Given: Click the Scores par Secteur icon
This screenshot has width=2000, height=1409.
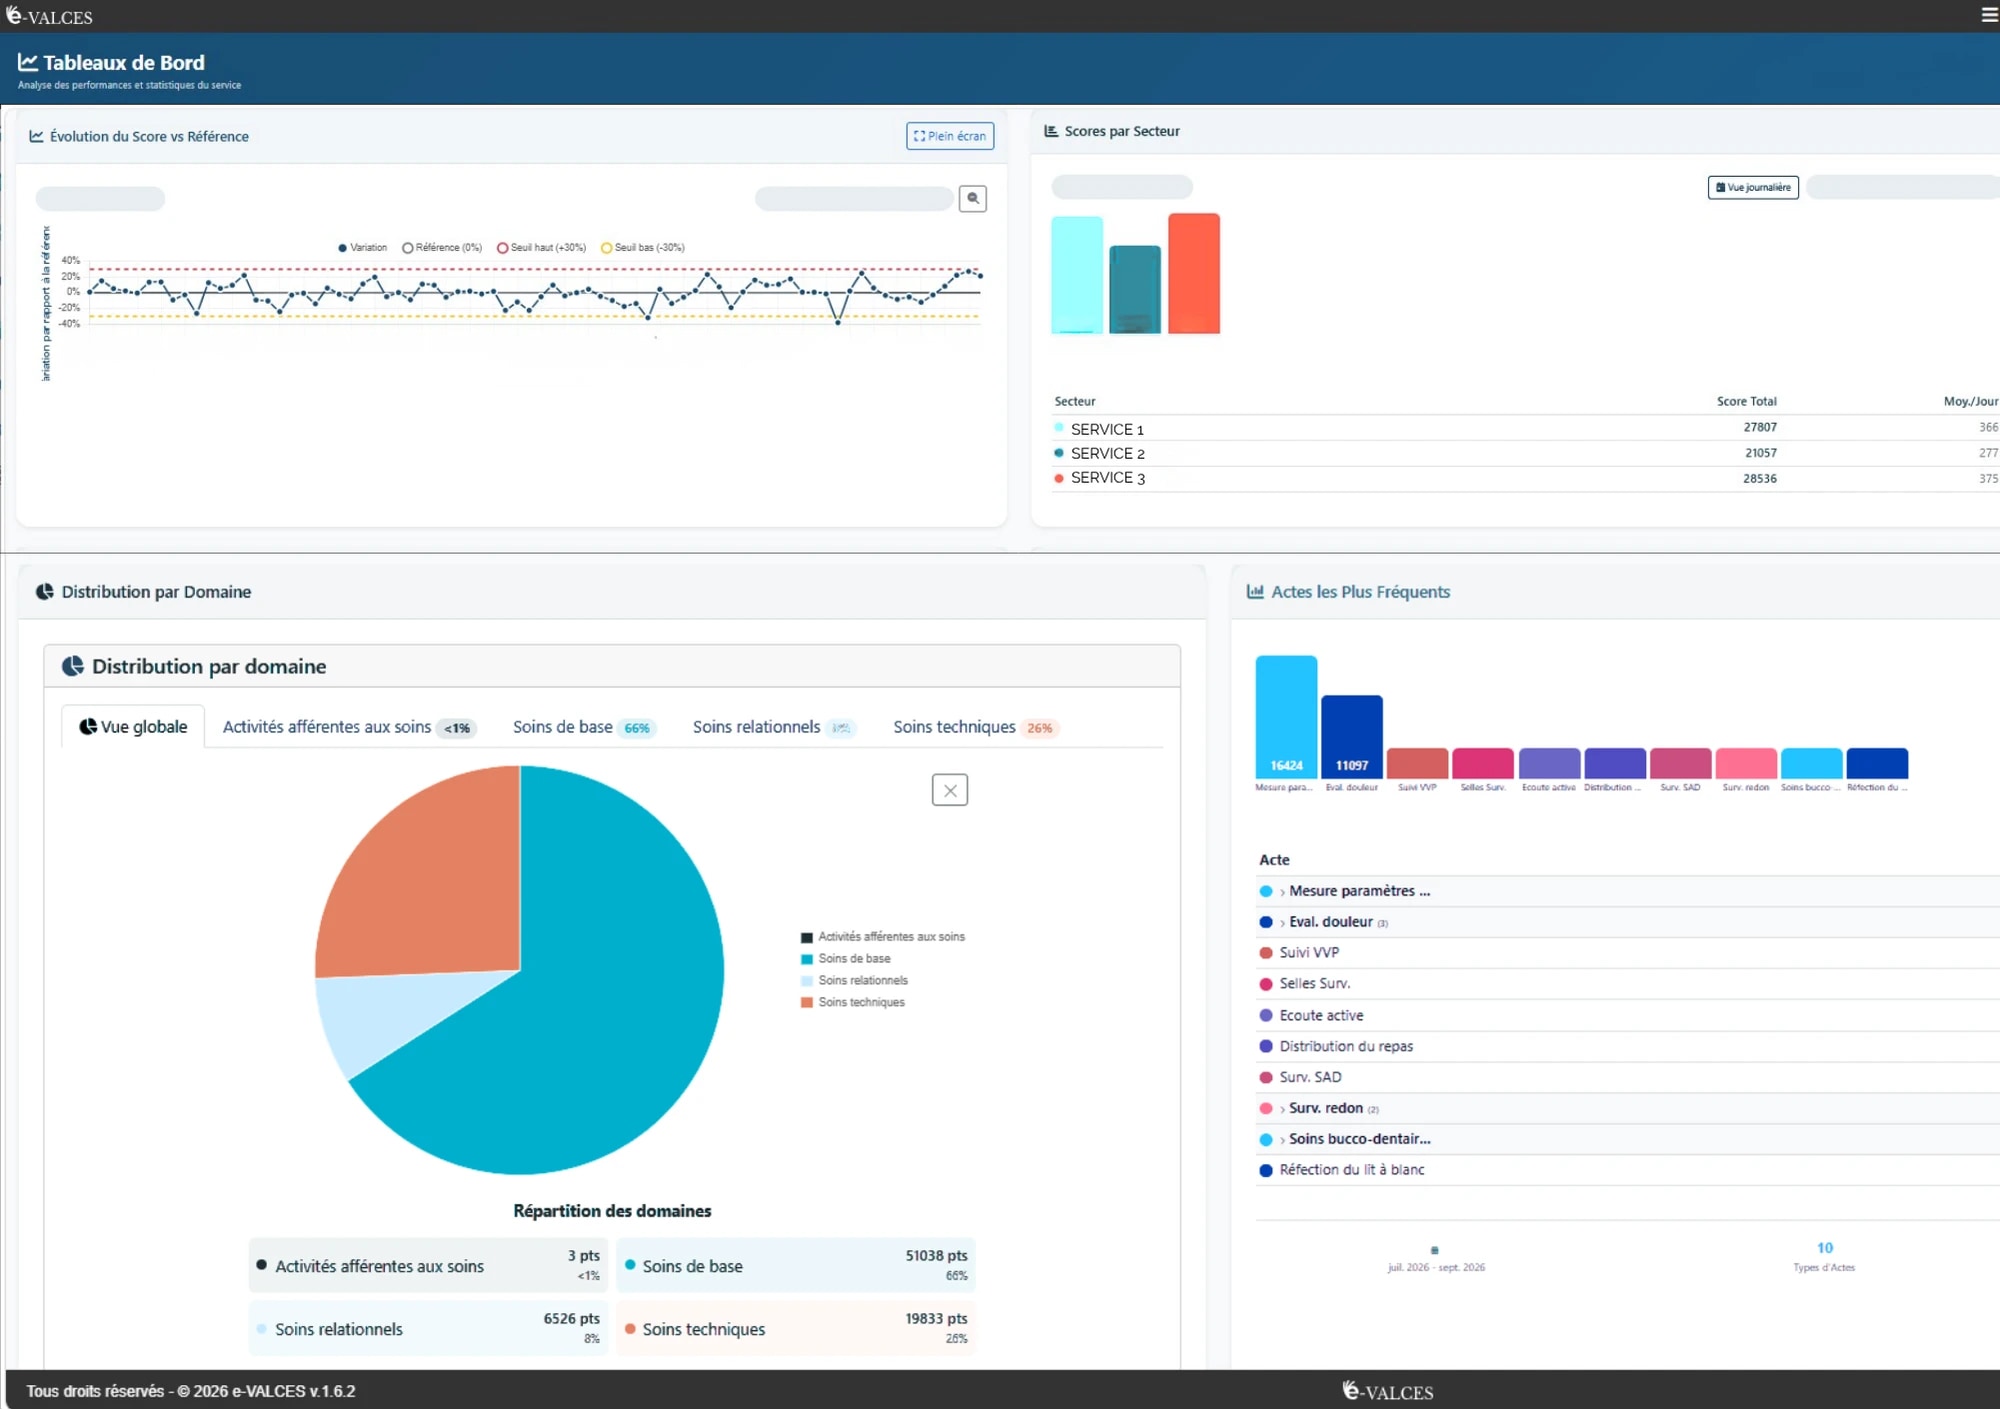Looking at the screenshot, I should [1051, 131].
